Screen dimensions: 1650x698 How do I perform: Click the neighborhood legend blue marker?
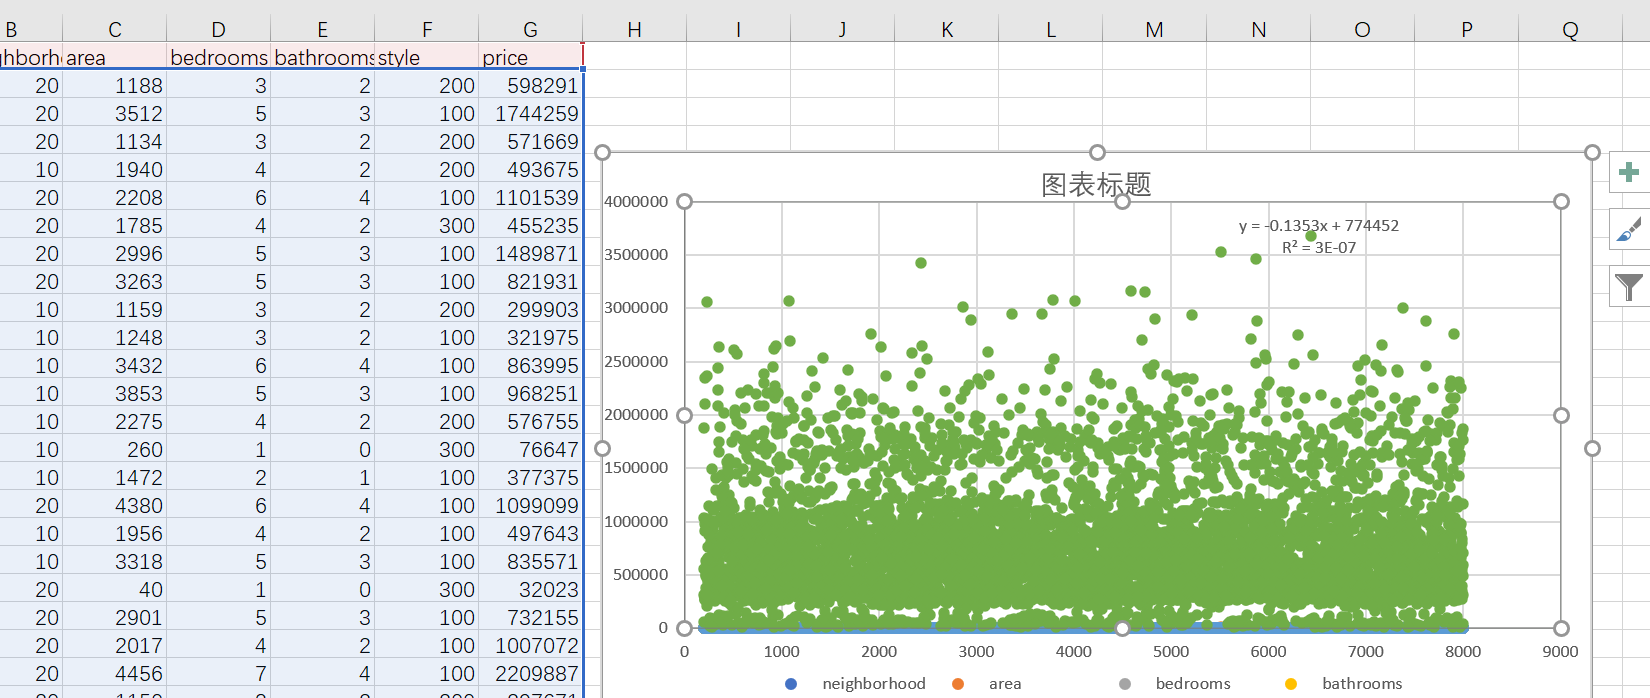[791, 684]
